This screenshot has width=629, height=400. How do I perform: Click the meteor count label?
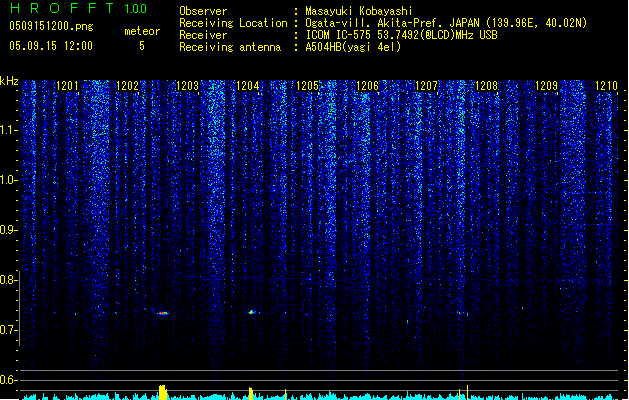point(142,31)
